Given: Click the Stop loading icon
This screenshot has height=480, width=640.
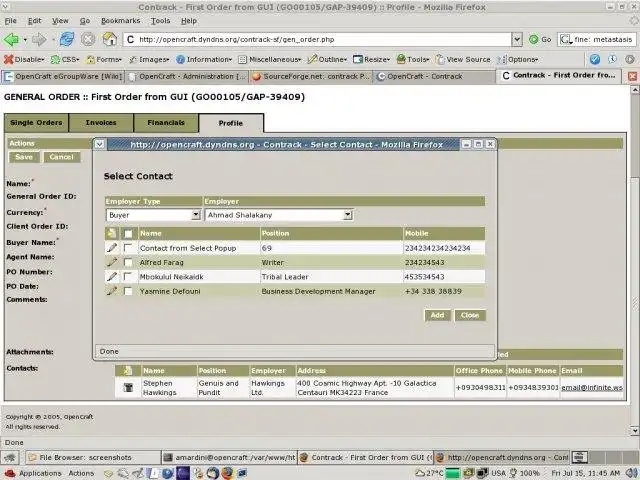Looking at the screenshot, I should (x=88, y=39).
